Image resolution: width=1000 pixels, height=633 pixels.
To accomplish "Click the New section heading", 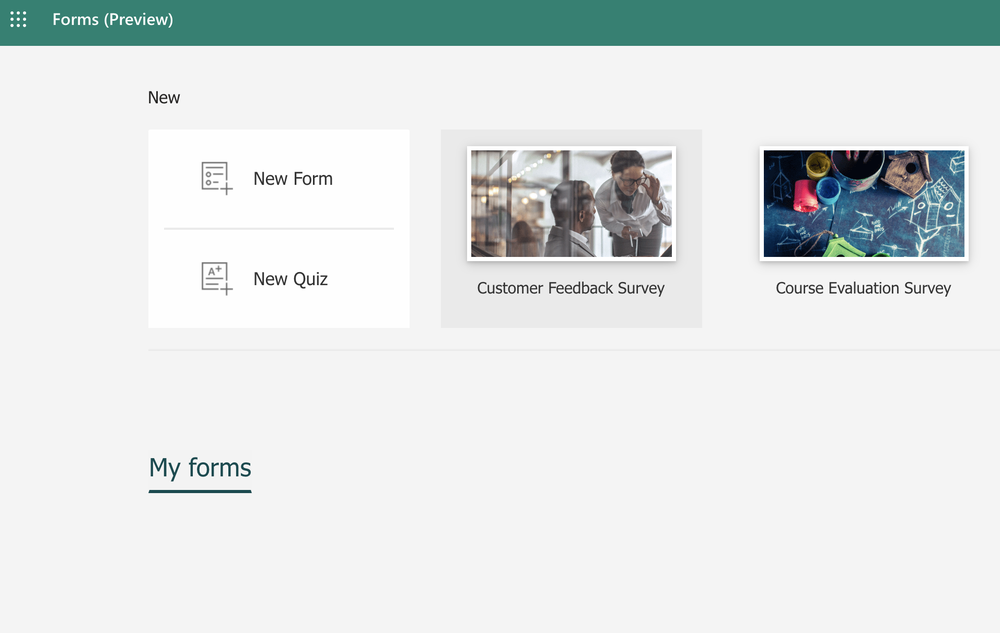I will 164,98.
